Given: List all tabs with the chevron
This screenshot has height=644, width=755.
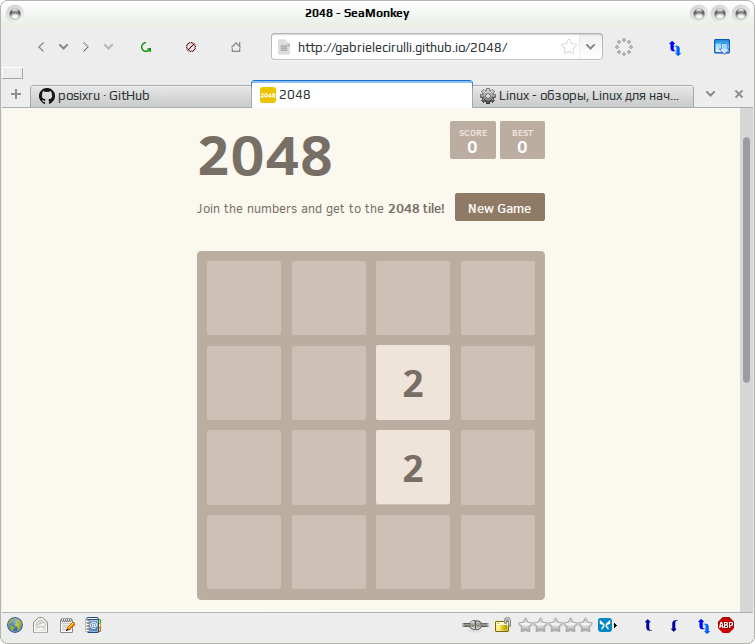Looking at the screenshot, I should click(x=710, y=94).
